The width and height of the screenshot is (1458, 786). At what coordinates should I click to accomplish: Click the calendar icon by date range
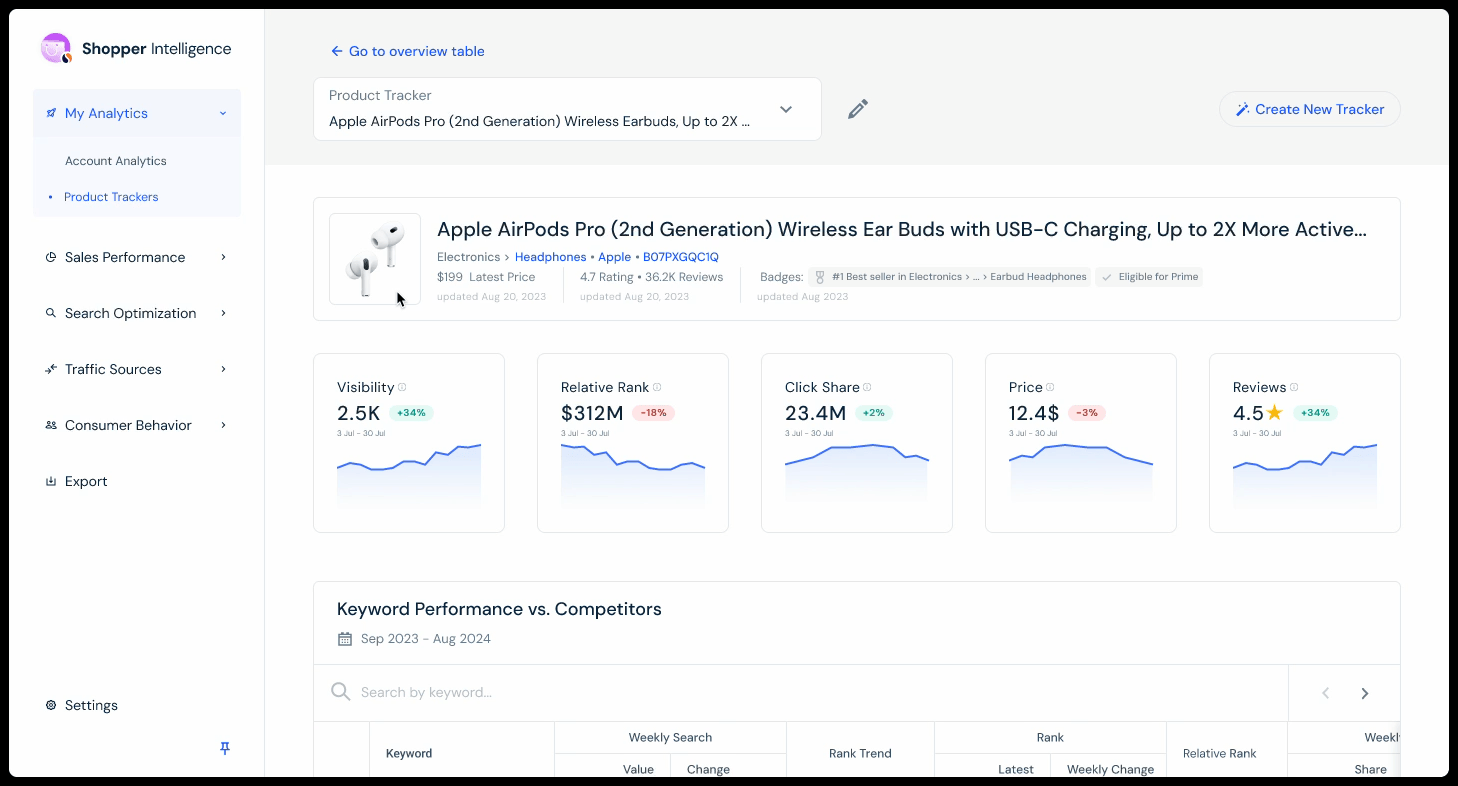click(345, 639)
